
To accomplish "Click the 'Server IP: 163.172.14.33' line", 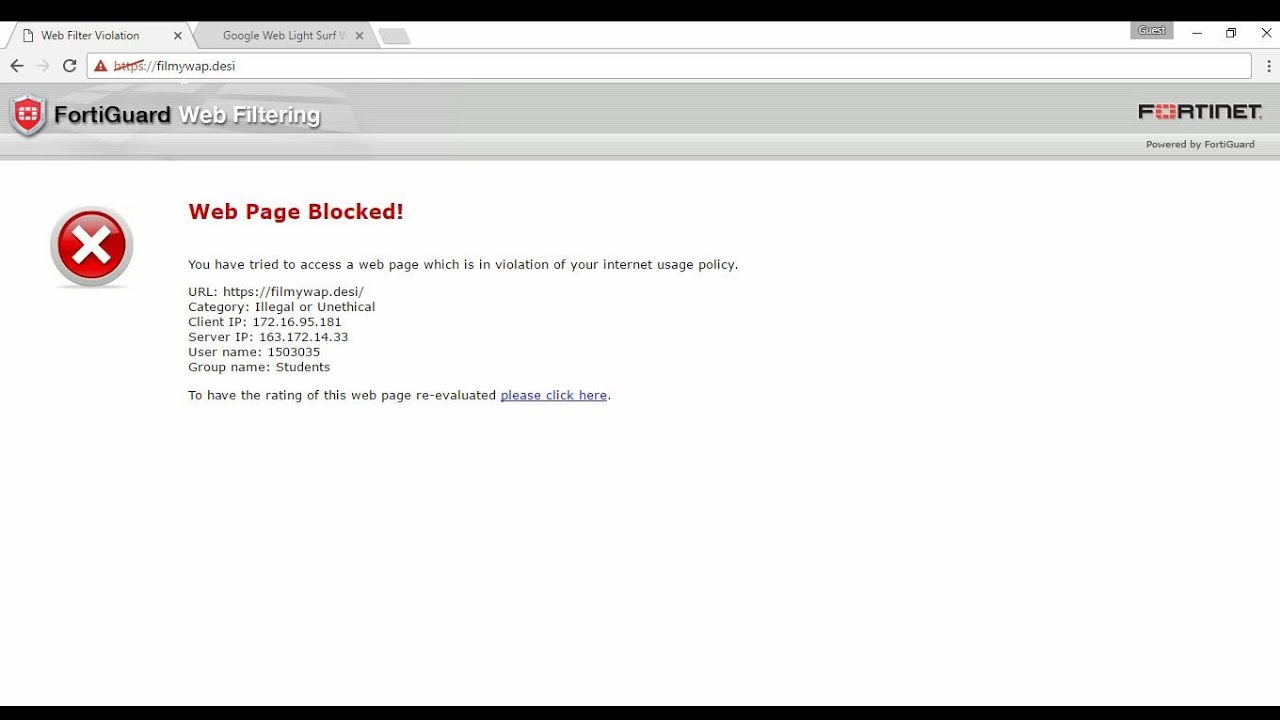I will pos(268,337).
